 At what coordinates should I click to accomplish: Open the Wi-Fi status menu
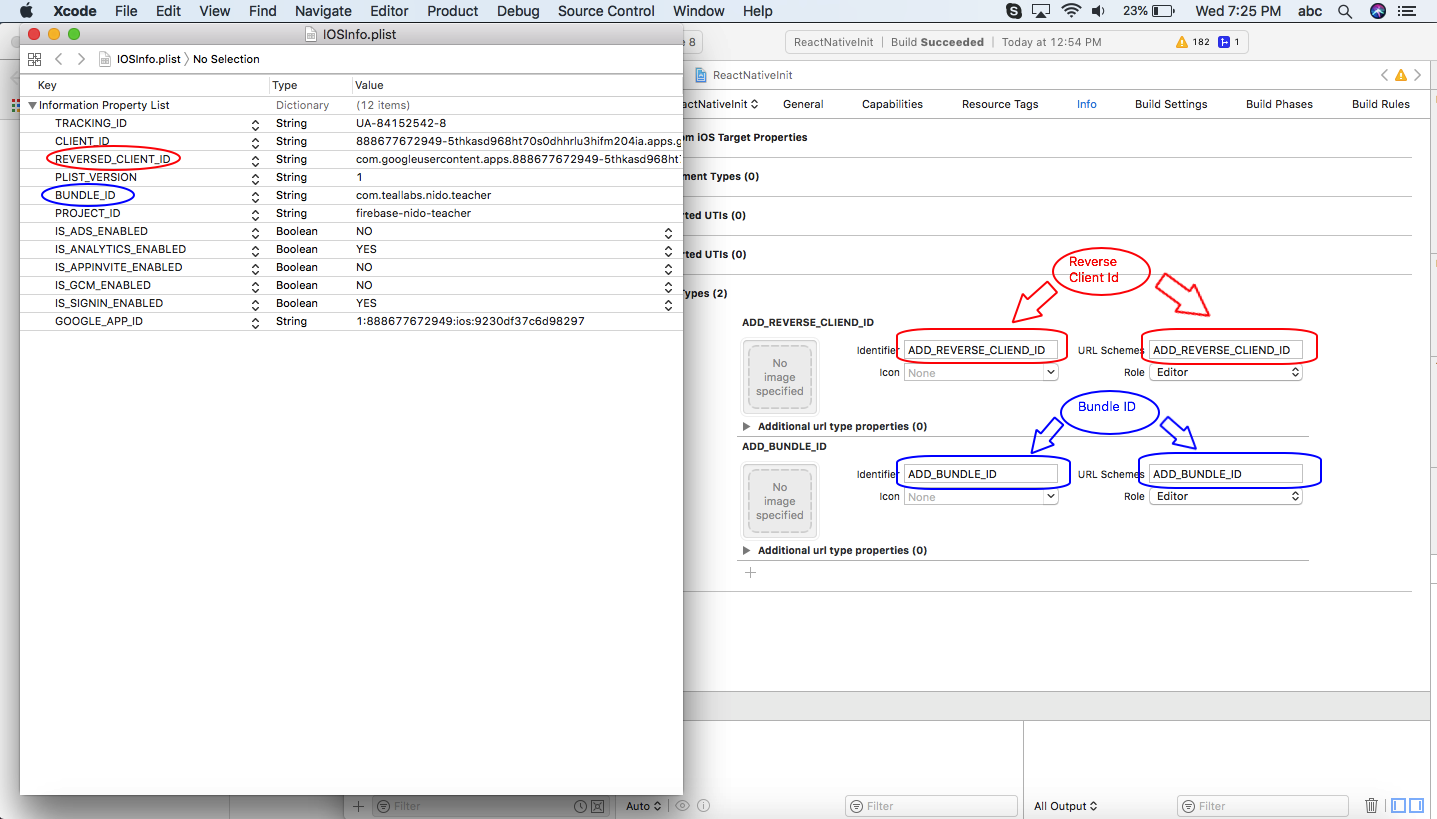coord(1071,11)
